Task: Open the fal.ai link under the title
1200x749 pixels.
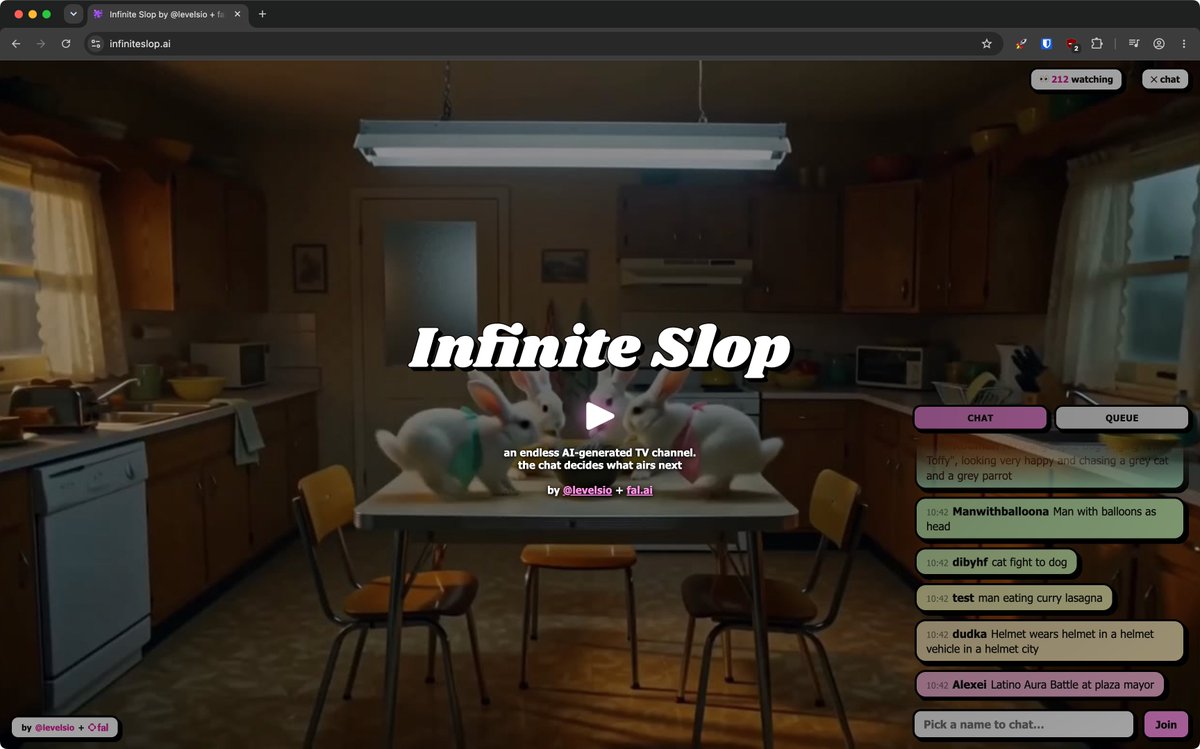Action: click(640, 490)
